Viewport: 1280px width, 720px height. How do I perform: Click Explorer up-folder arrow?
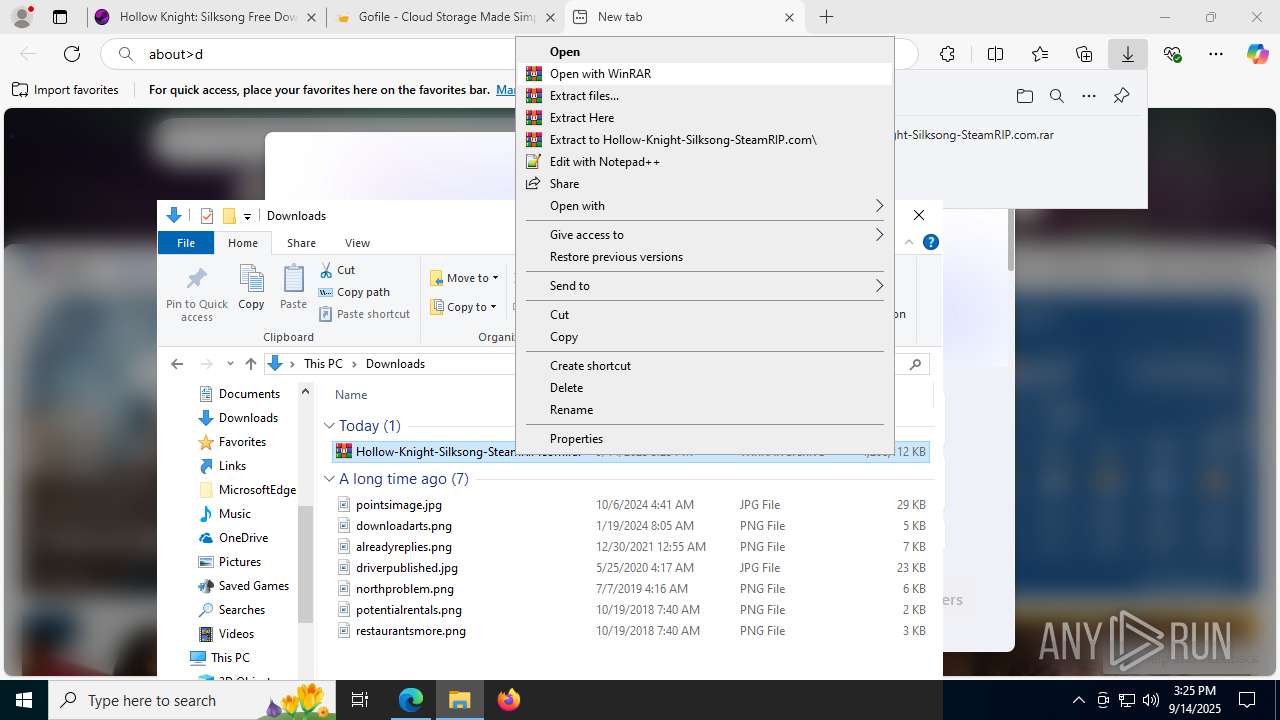tap(251, 364)
